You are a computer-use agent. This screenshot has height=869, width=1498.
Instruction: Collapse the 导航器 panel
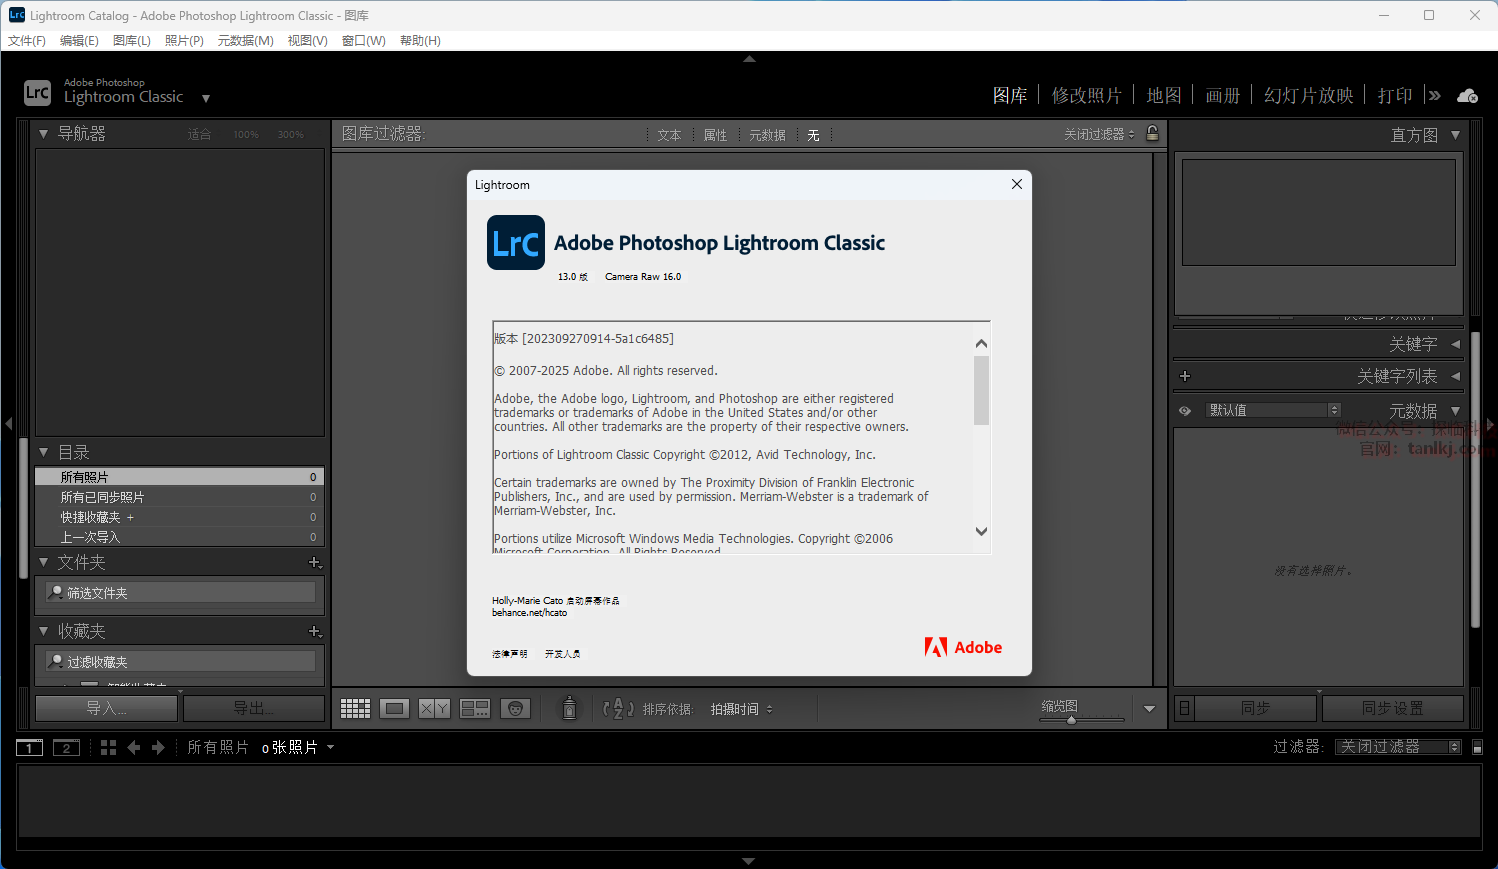click(43, 133)
